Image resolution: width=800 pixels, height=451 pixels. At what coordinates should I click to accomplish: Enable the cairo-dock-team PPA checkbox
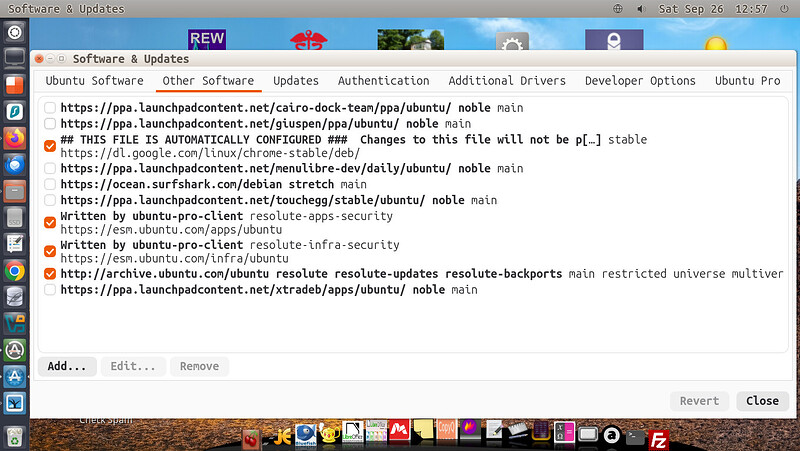click(x=49, y=108)
